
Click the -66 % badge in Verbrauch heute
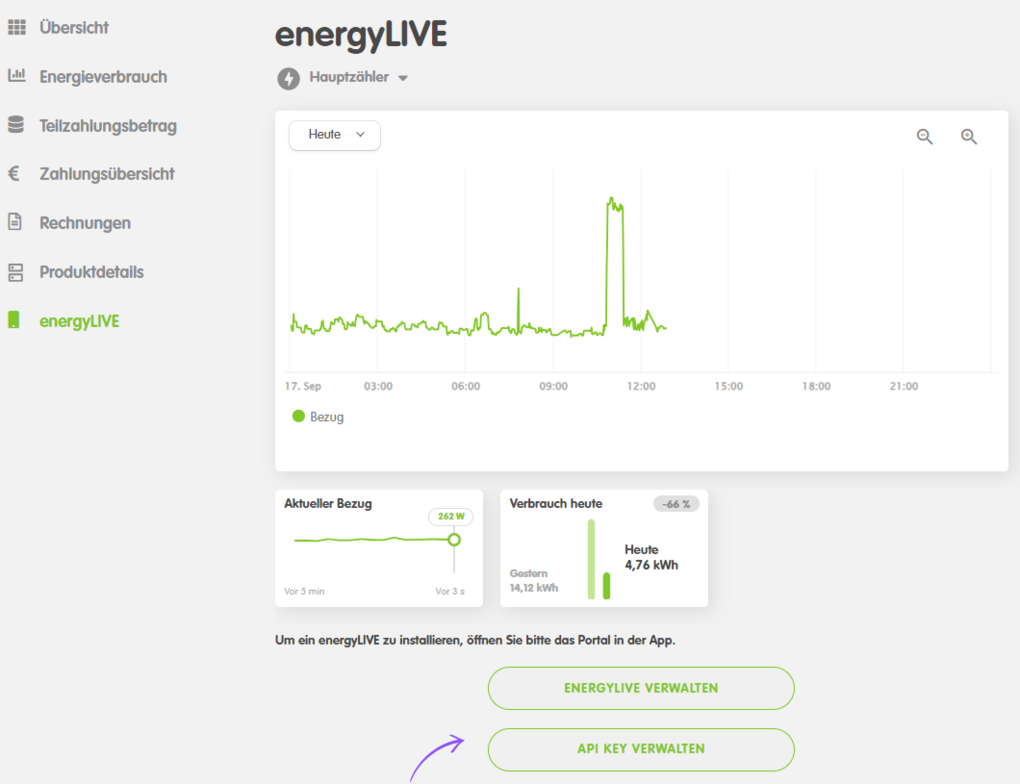677,504
